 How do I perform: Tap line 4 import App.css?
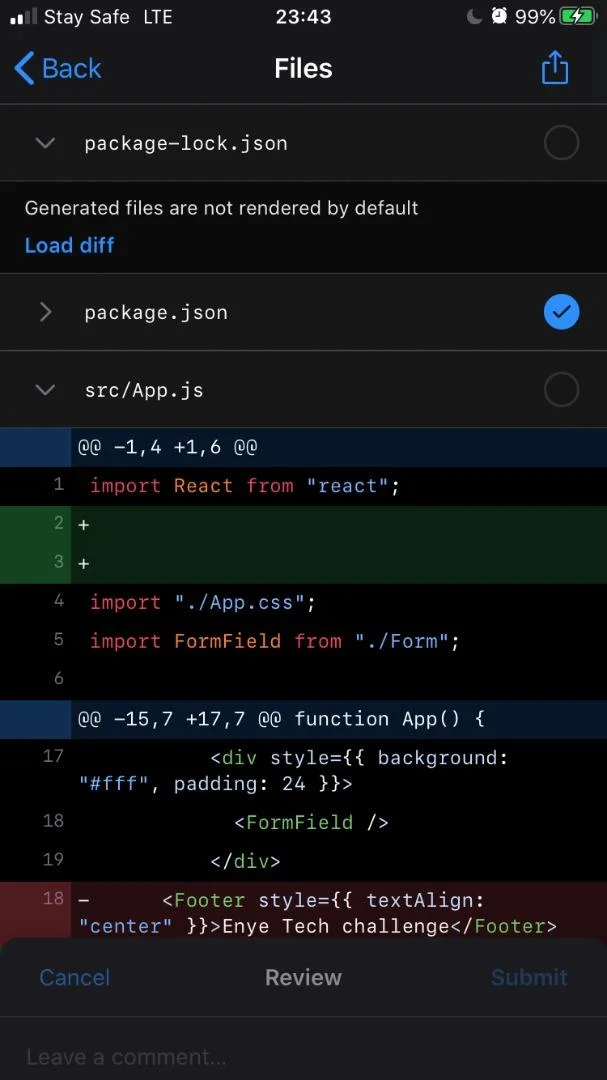coord(203,603)
